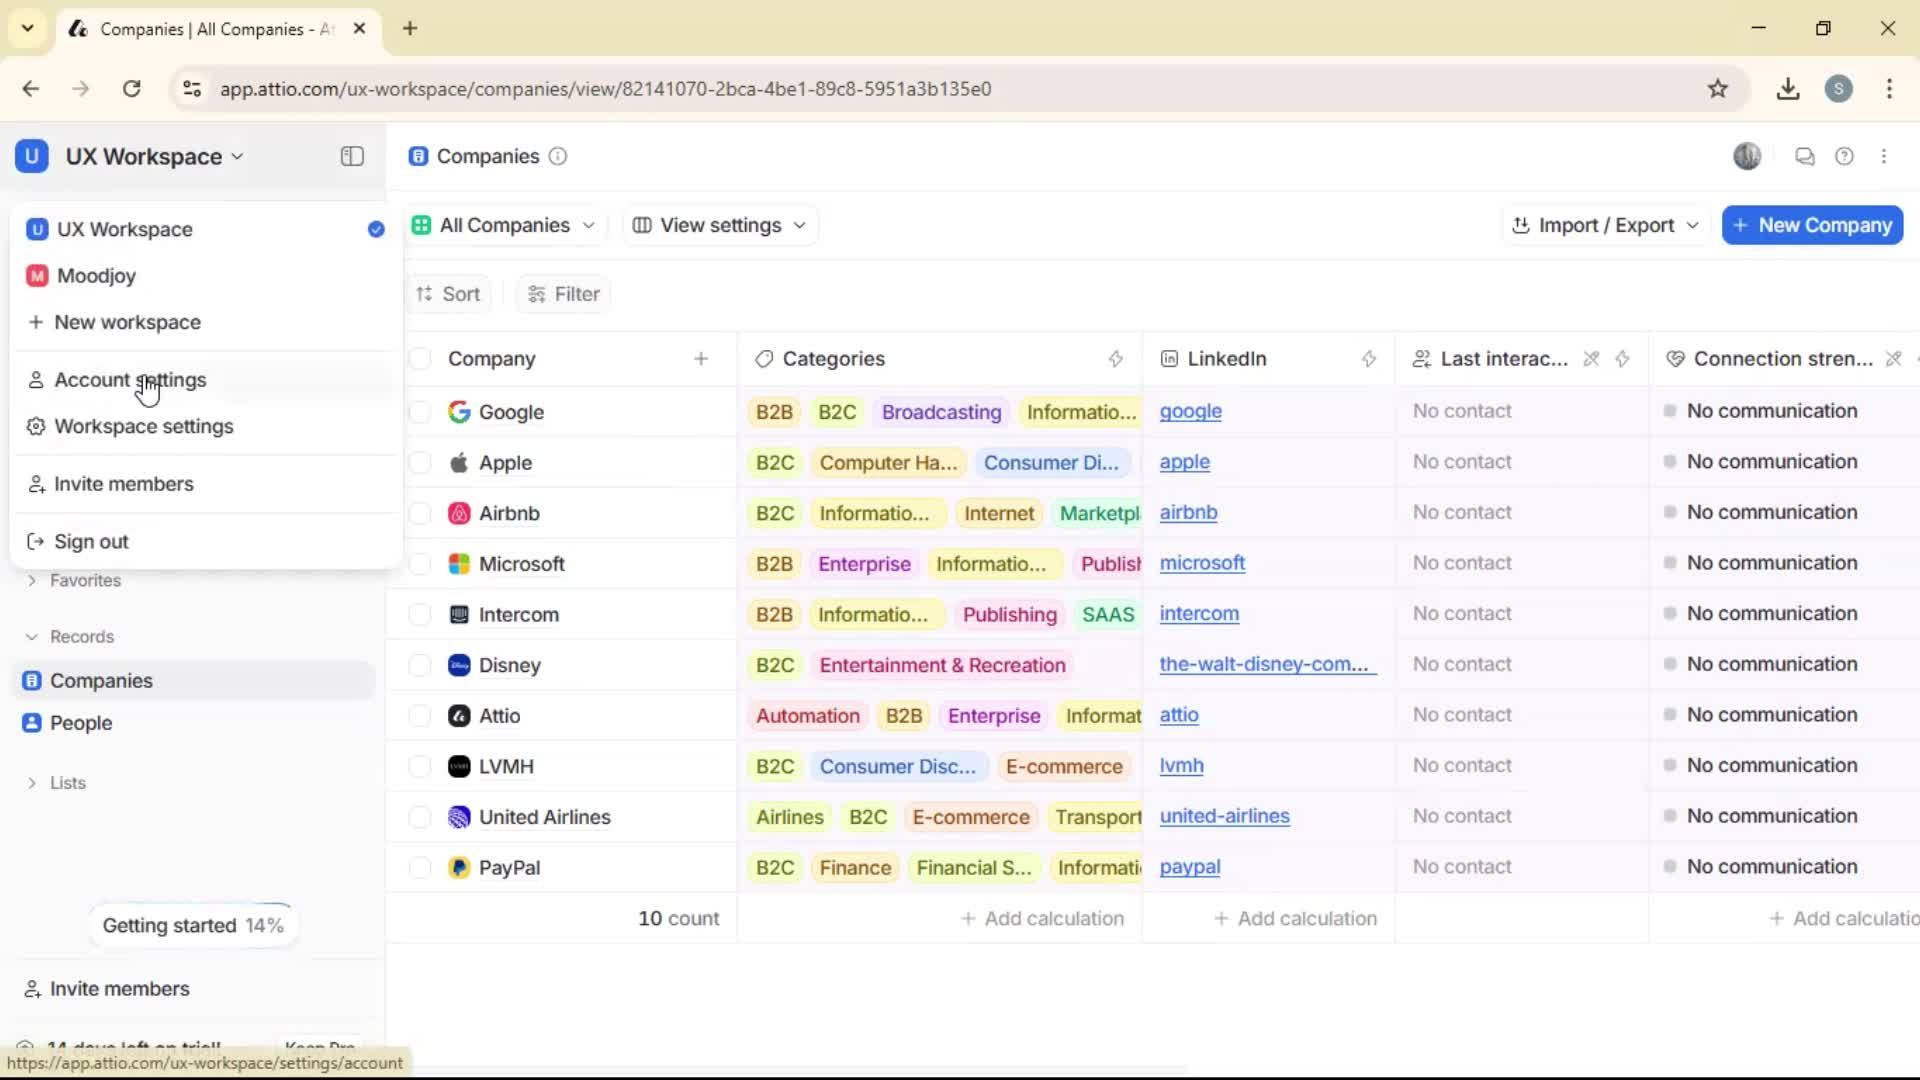Click the Sort button
This screenshot has height=1080, width=1920.
(x=448, y=294)
